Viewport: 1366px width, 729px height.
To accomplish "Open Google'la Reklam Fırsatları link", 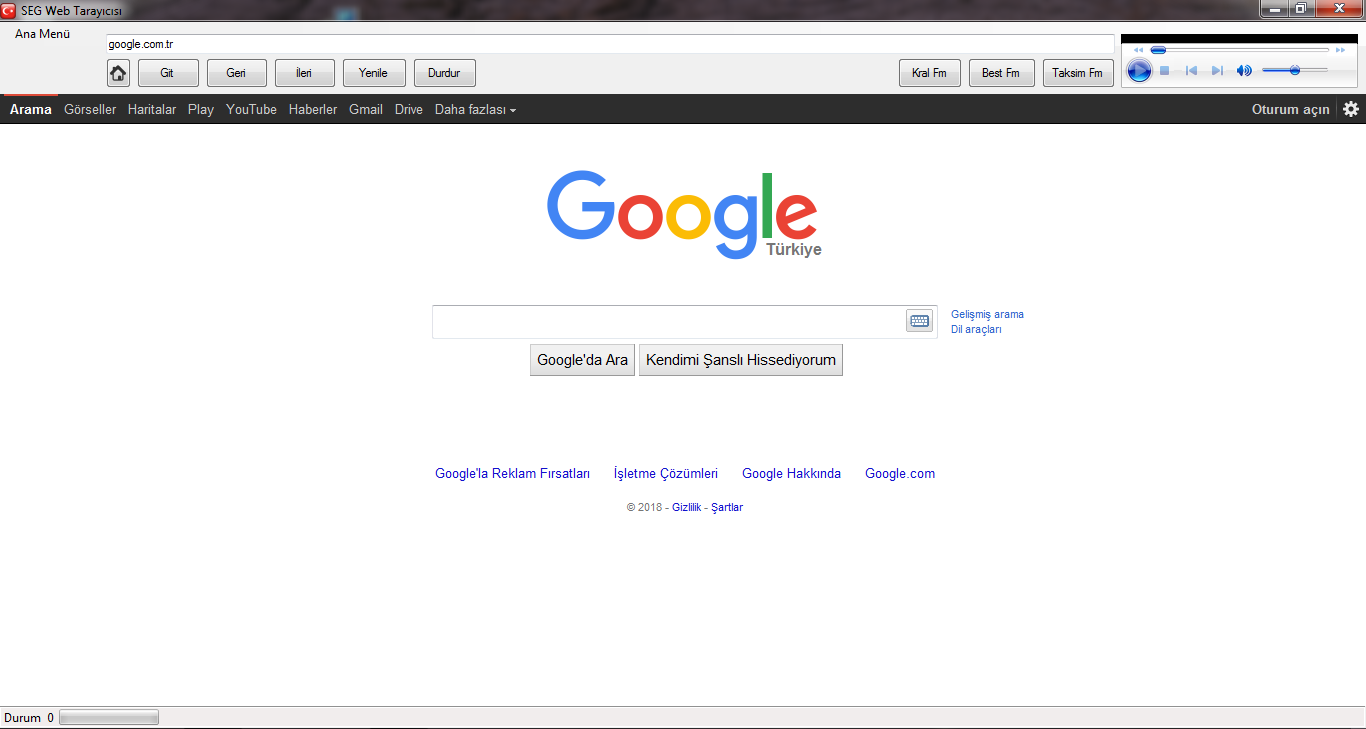I will [512, 474].
